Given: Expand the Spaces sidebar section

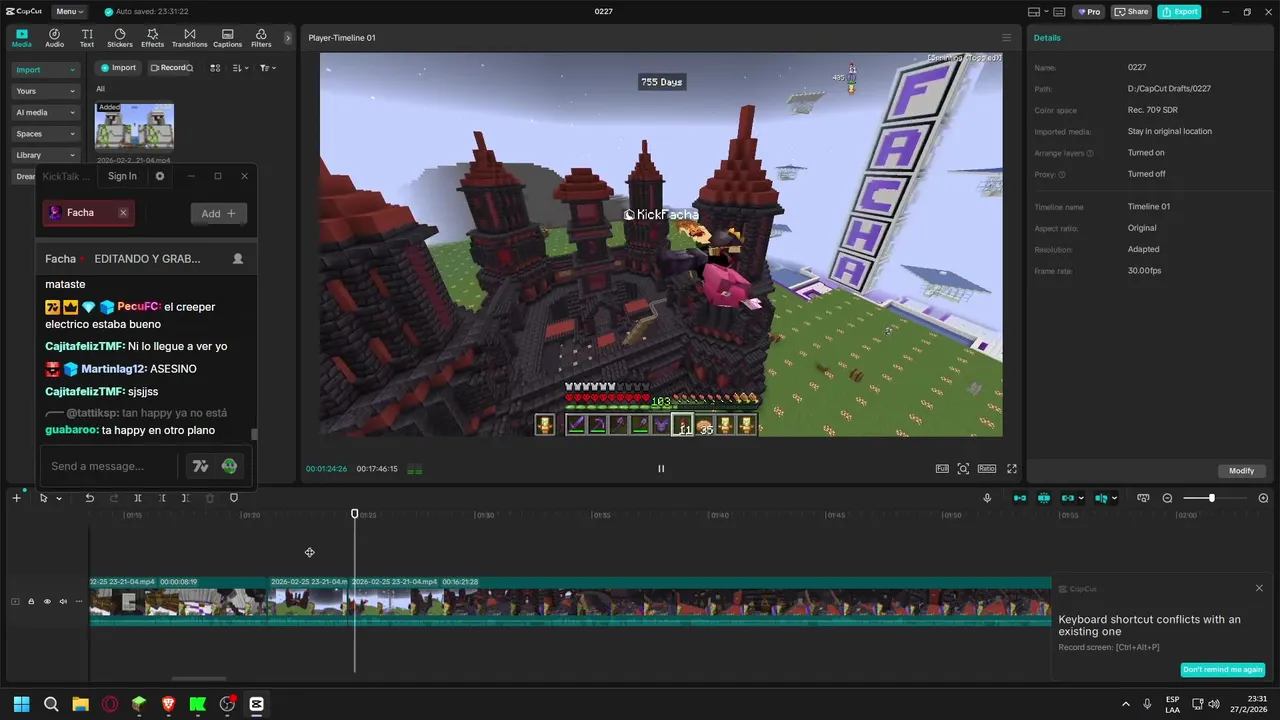Looking at the screenshot, I should (x=45, y=134).
